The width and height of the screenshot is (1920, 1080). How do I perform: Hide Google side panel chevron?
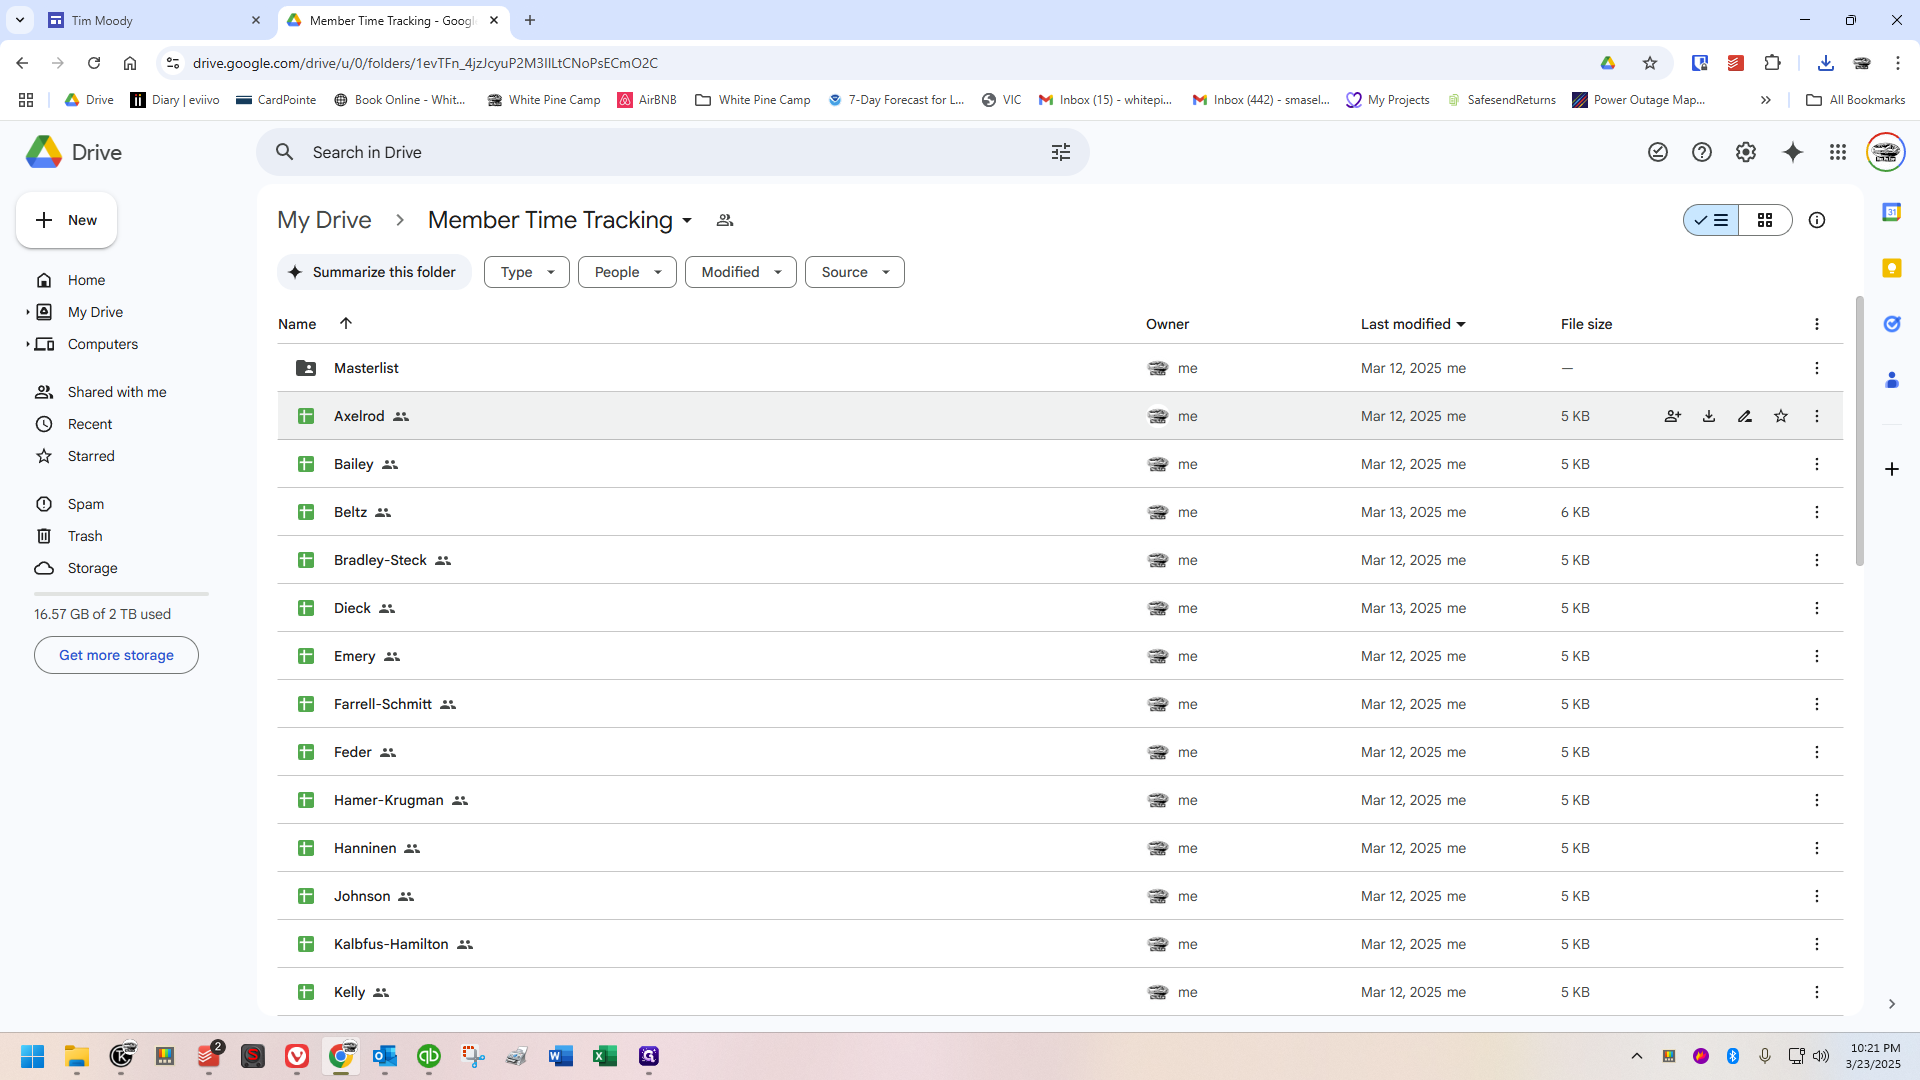(1892, 1004)
